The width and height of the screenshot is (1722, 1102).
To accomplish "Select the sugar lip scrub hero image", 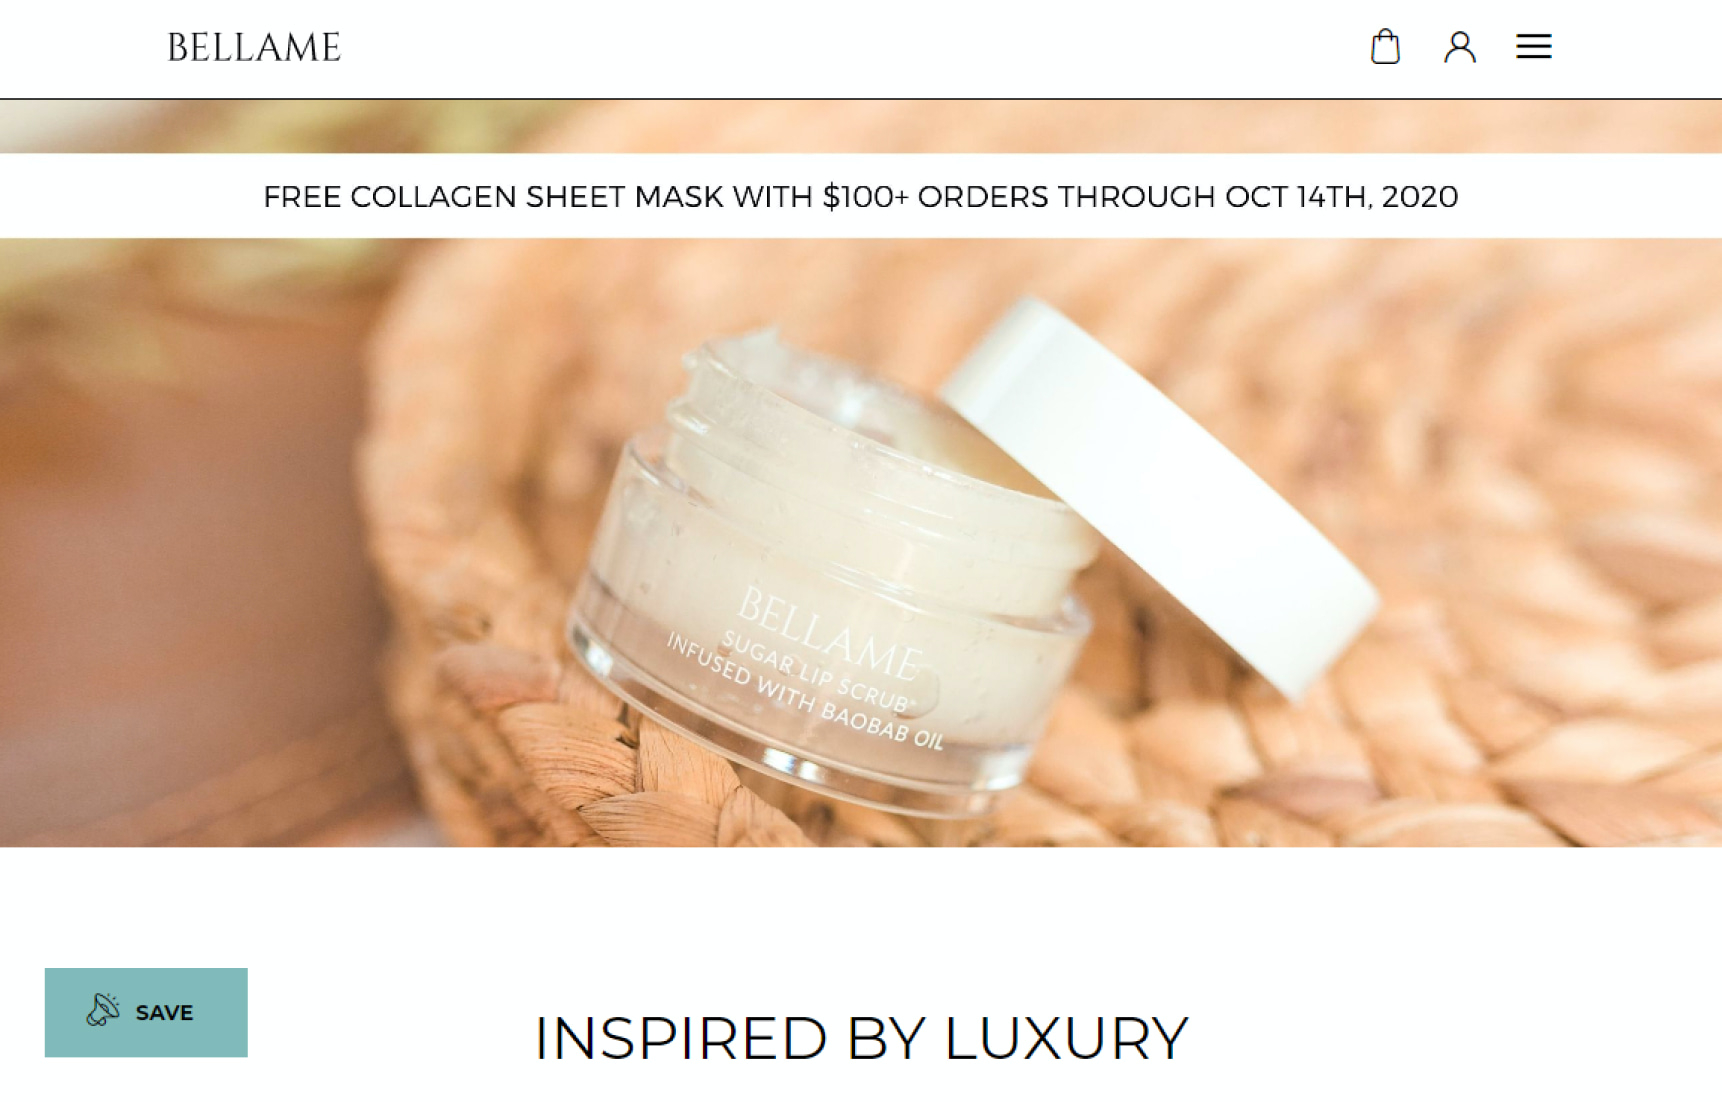I will (861, 542).
